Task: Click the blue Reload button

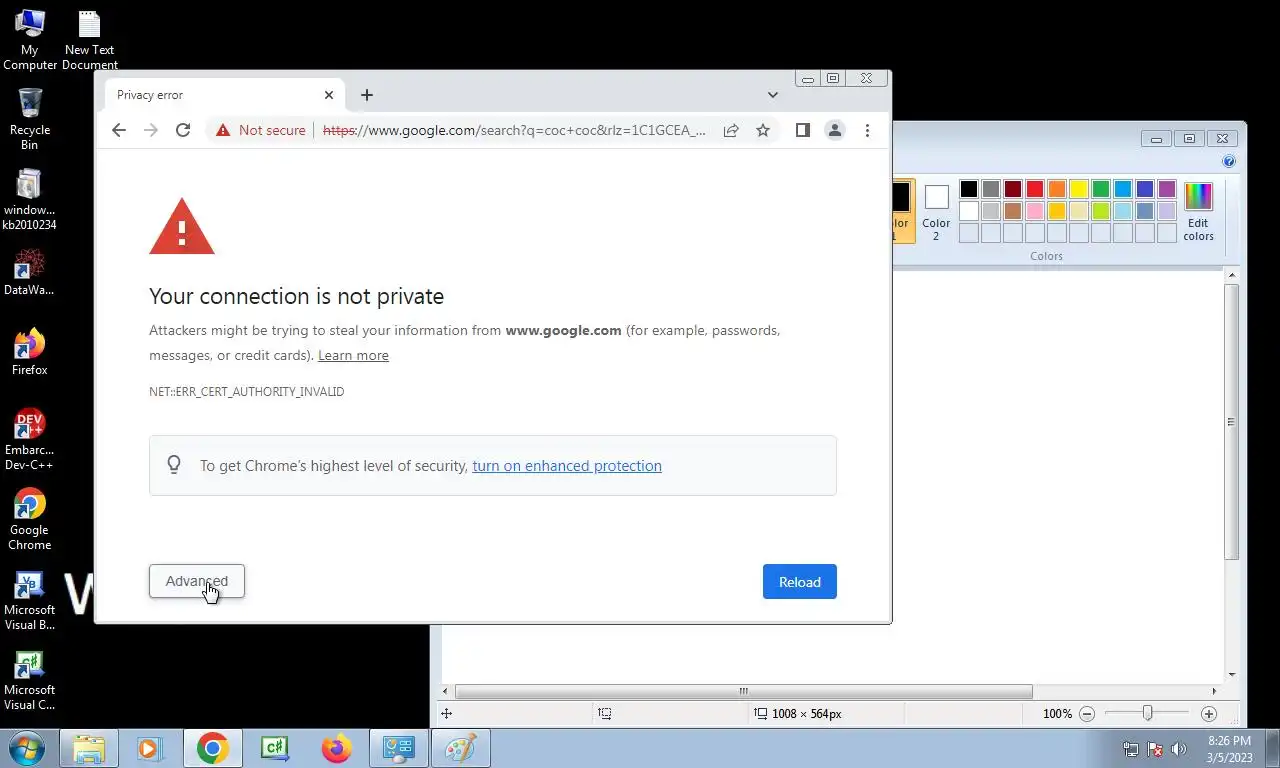Action: tap(800, 582)
